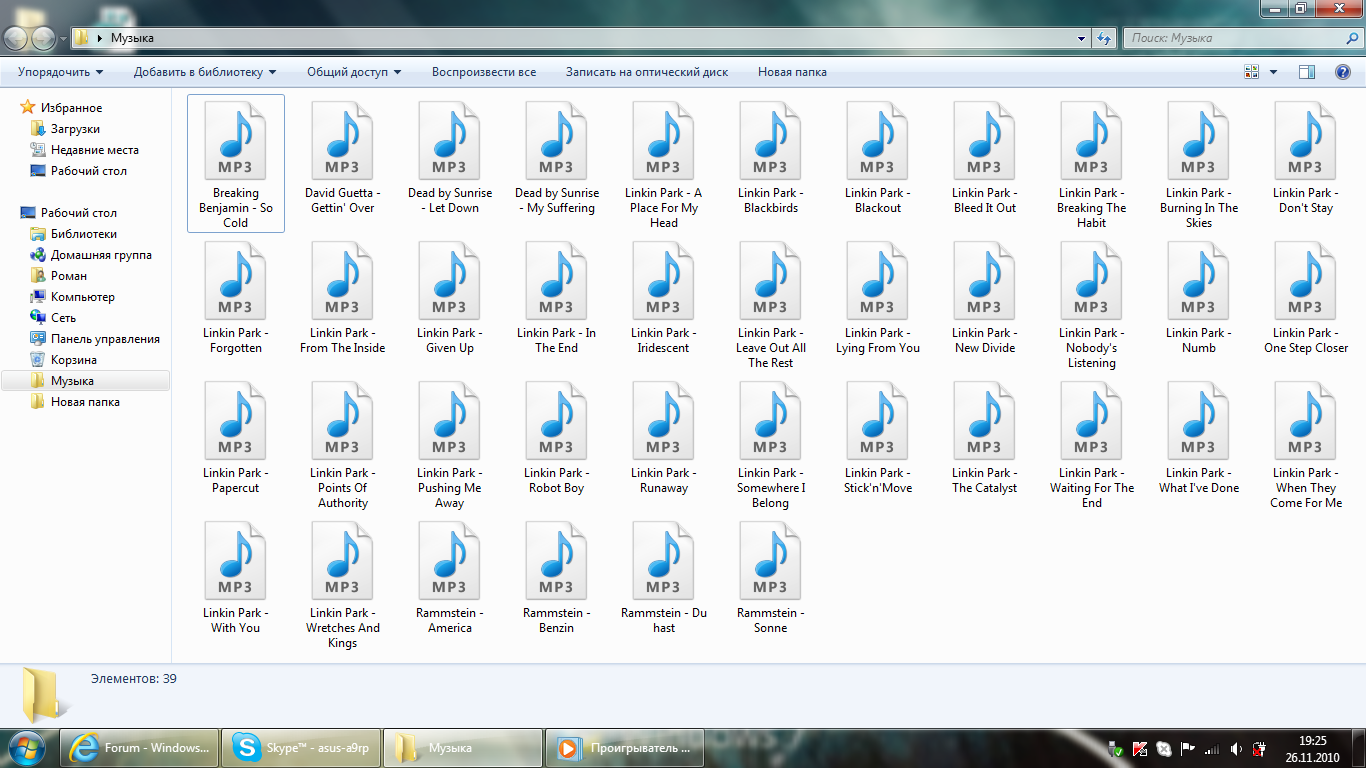
Task: Select Linkin Park - Don't Stay MP3 icon
Action: point(1305,141)
